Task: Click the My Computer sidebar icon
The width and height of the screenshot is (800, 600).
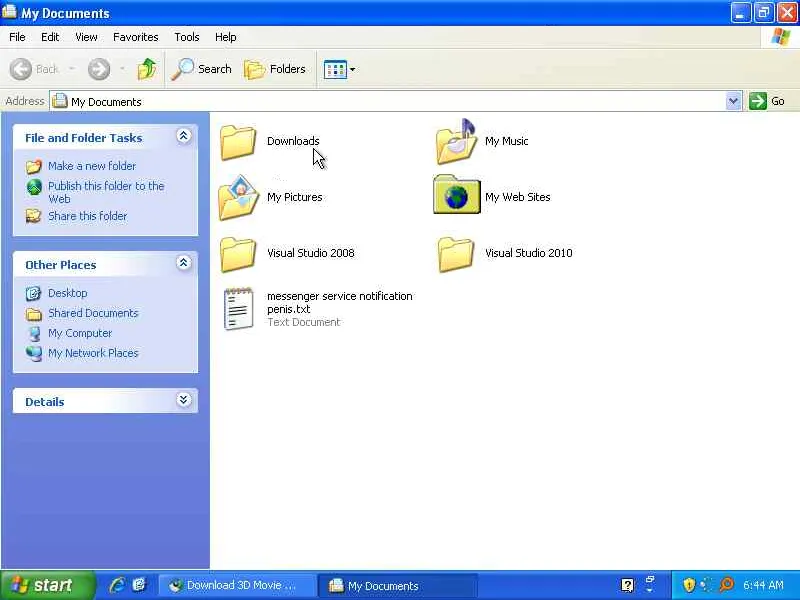Action: tap(34, 334)
